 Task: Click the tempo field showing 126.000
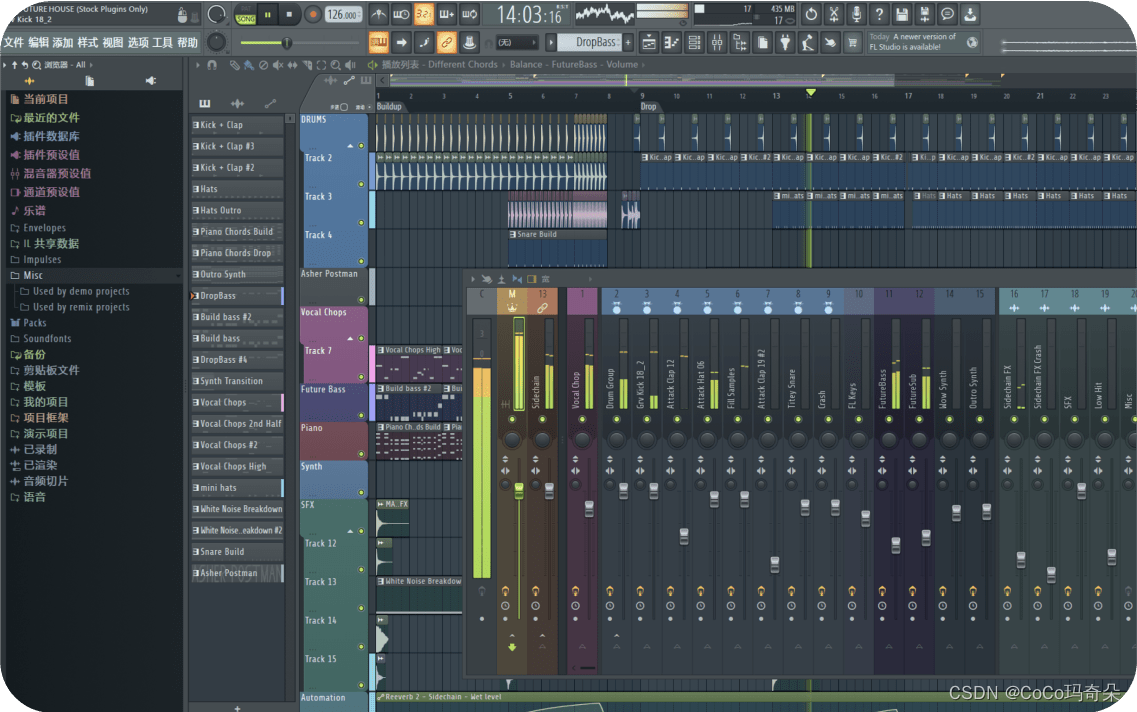point(342,15)
